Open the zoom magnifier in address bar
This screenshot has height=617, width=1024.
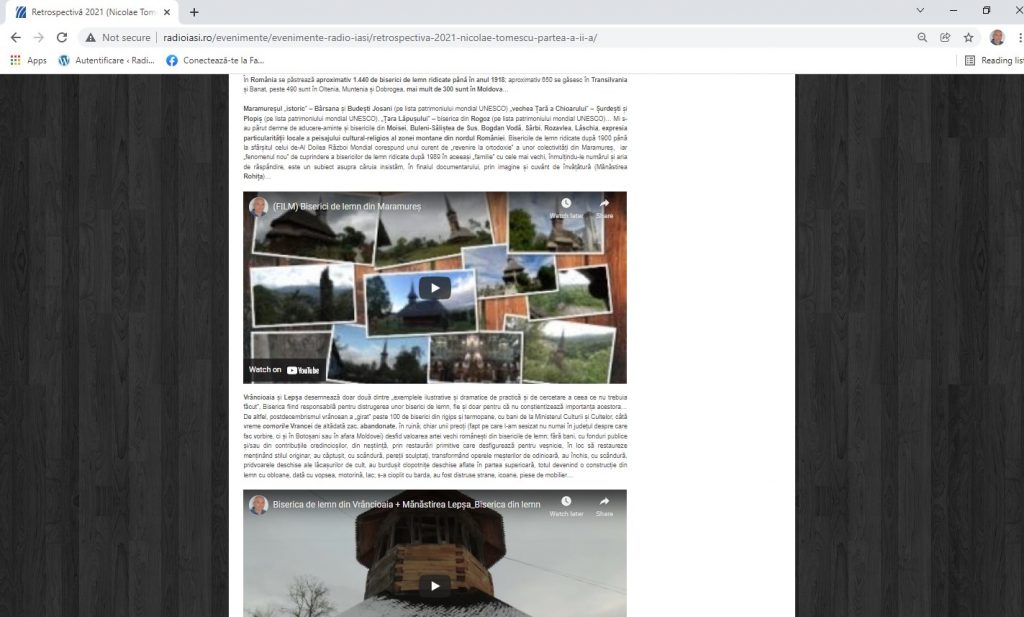point(922,37)
